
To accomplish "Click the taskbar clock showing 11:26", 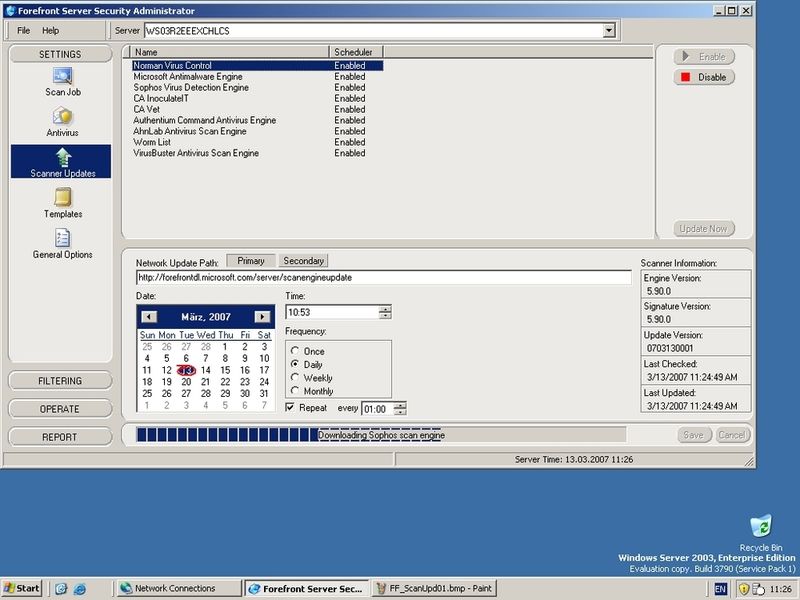I will (781, 589).
